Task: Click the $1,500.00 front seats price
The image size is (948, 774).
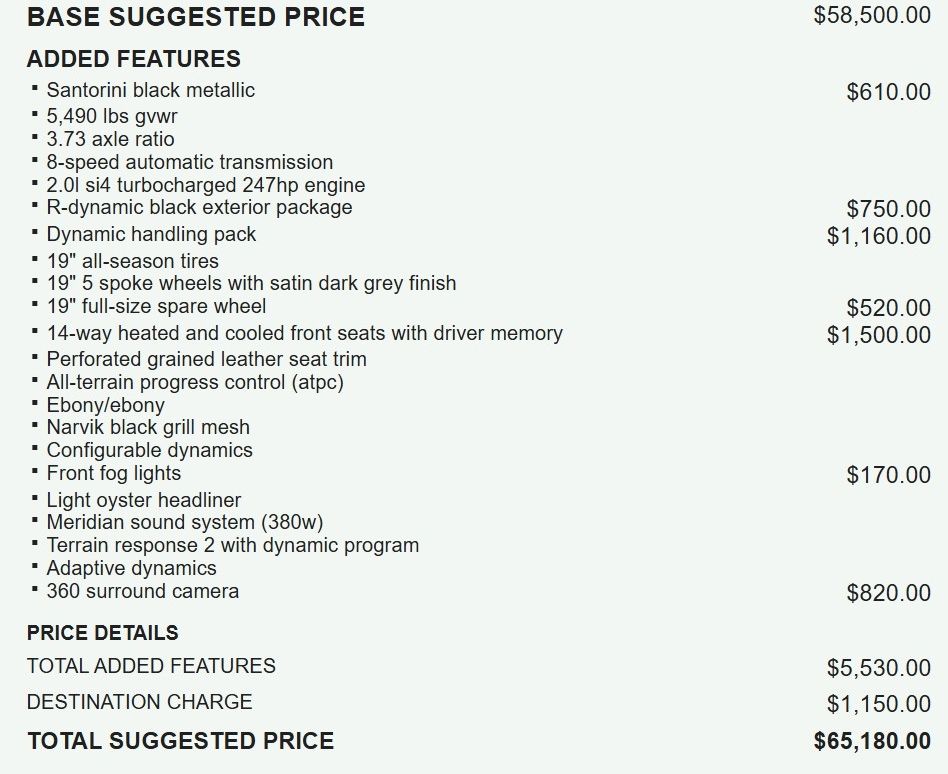Action: pyautogui.click(x=878, y=335)
